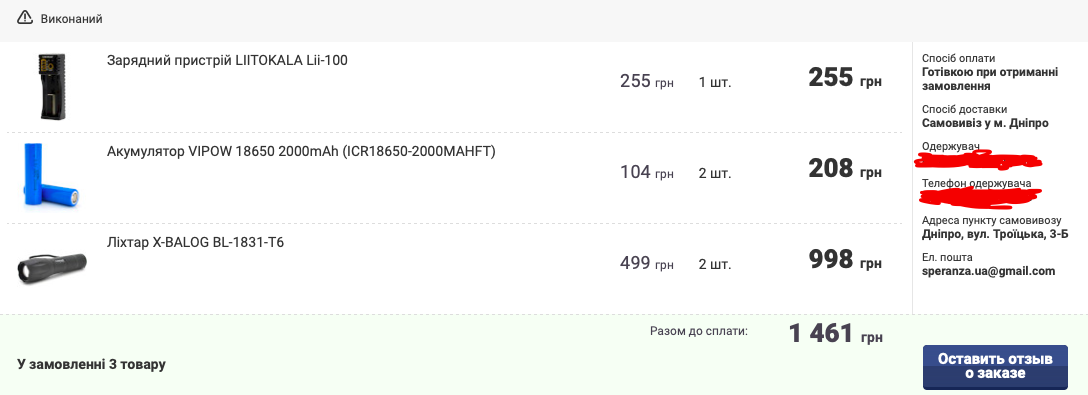The image size is (1088, 395).
Task: Click the Самовивіз у м. Дніпро delivery text
Action: (x=985, y=123)
